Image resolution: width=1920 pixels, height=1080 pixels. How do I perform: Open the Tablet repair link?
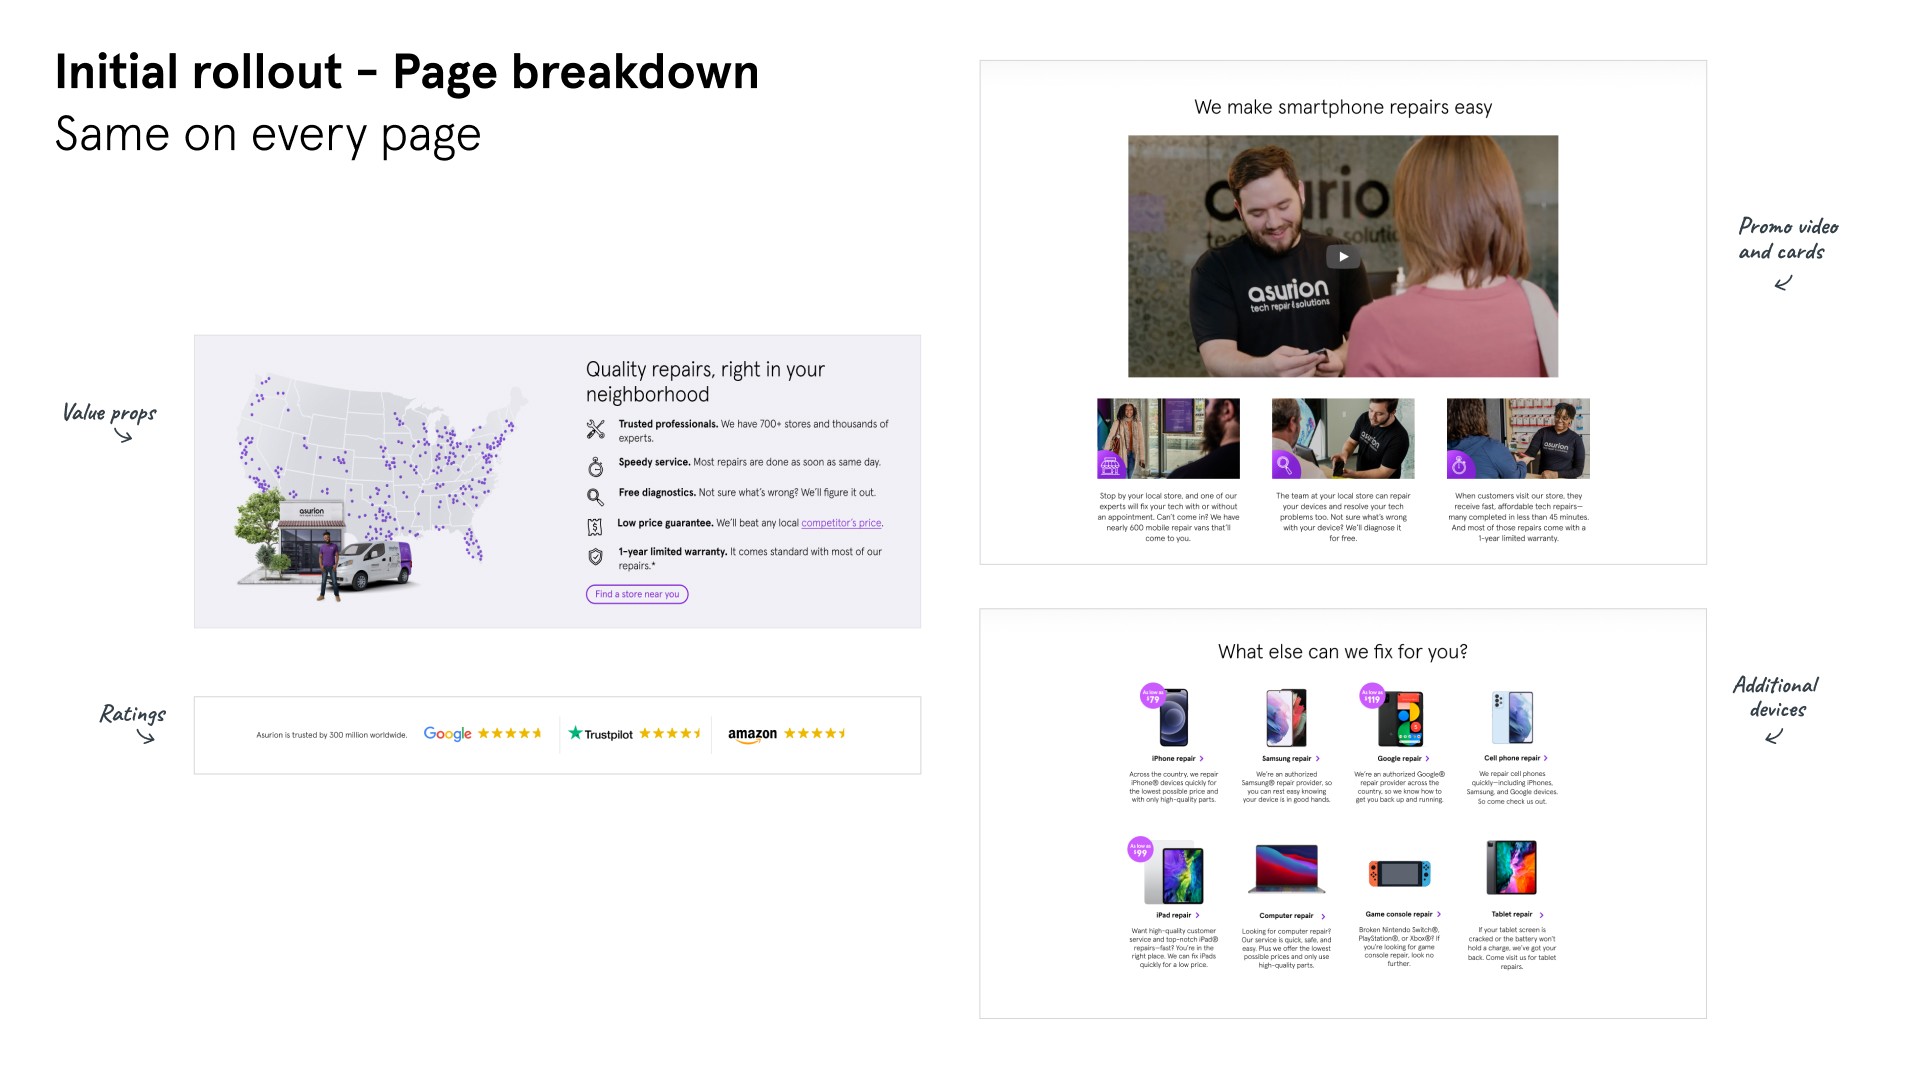click(x=1518, y=914)
